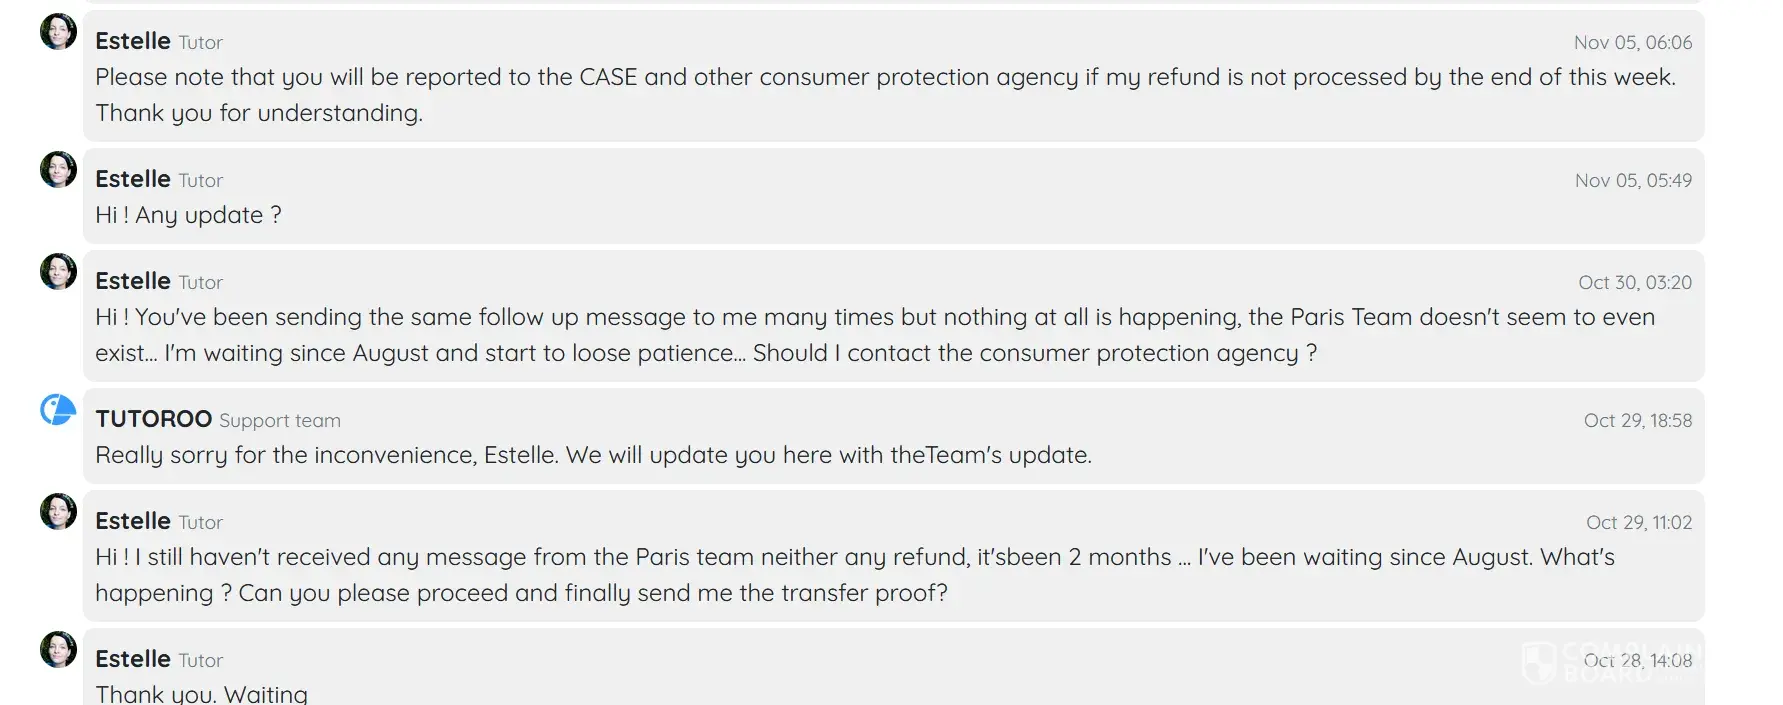Viewport: 1783px width, 705px height.
Task: Click the "Oct 30, 03:20" timestamp
Action: pos(1635,283)
